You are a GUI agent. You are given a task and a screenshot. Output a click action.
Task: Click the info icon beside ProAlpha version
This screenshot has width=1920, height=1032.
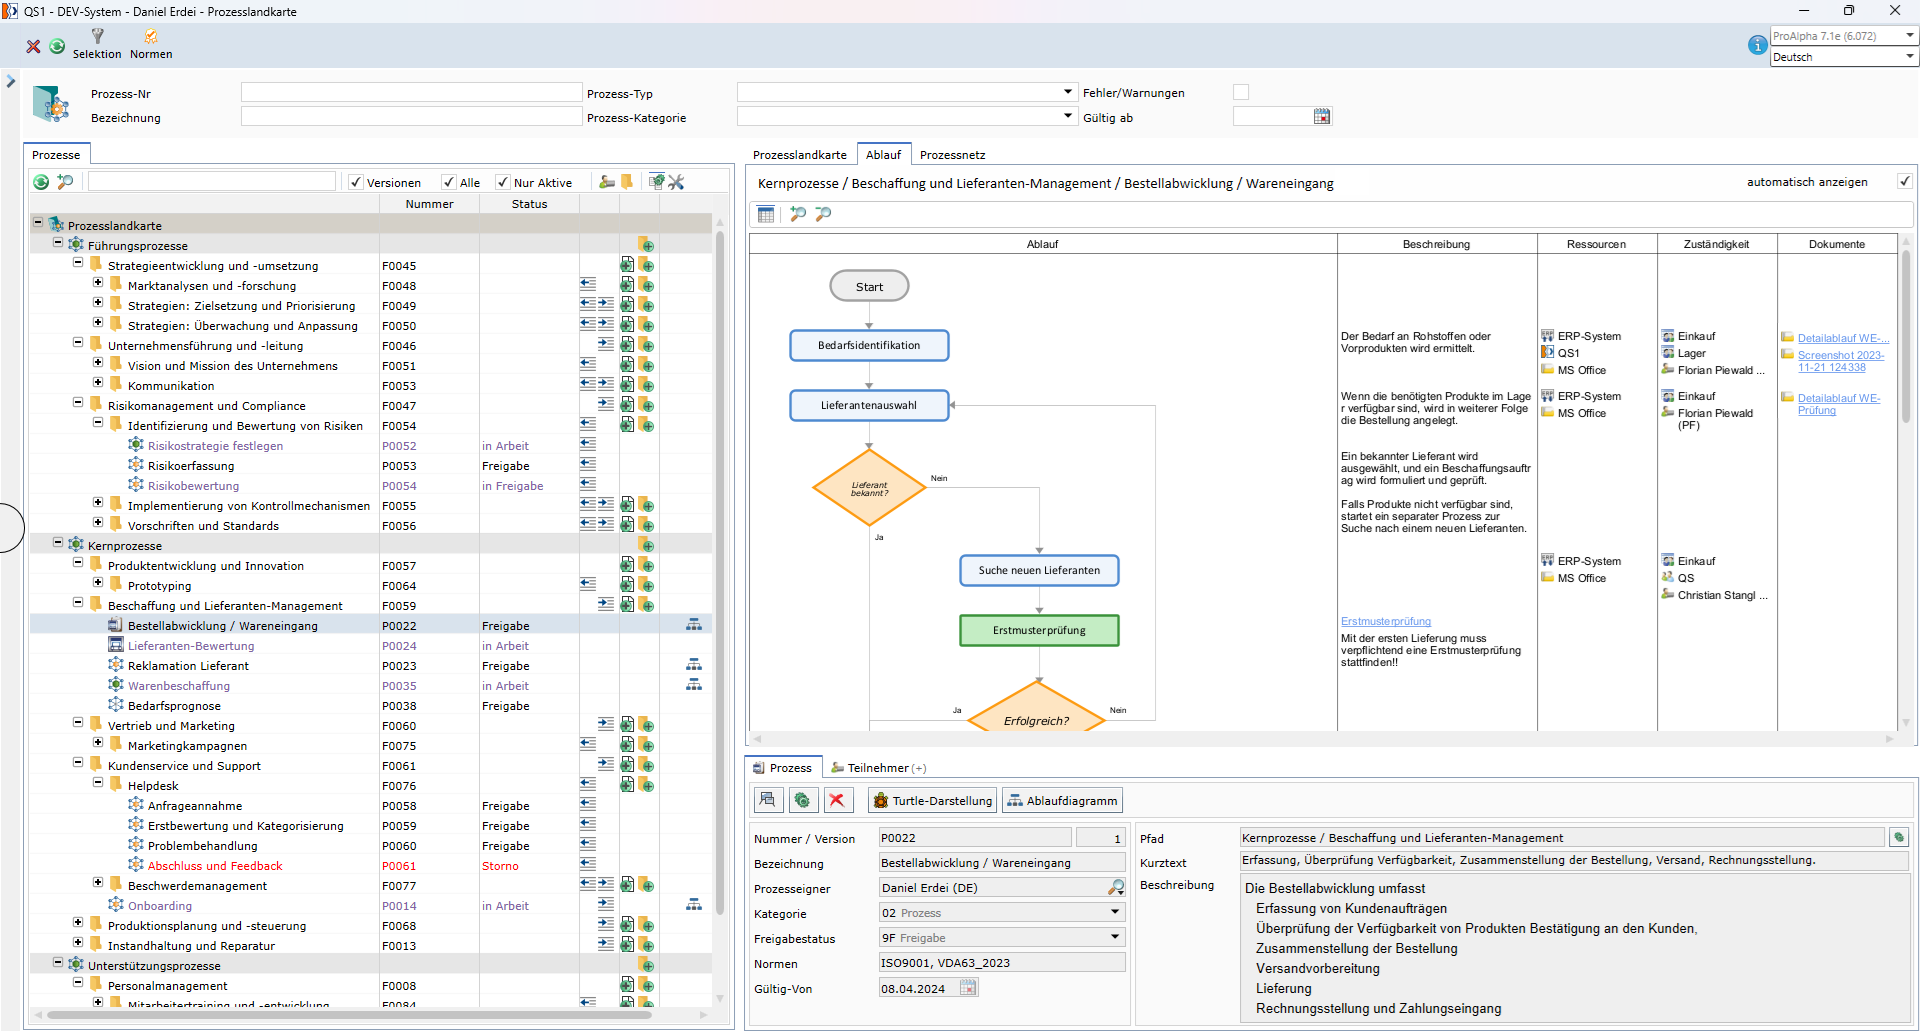pyautogui.click(x=1757, y=45)
